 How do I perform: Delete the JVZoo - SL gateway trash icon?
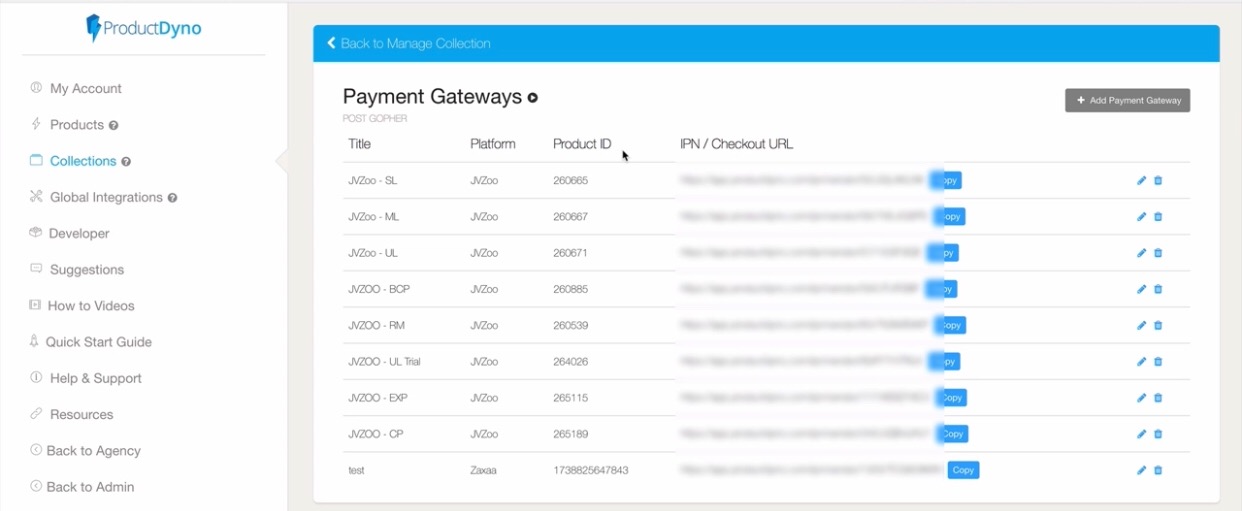click(1158, 181)
